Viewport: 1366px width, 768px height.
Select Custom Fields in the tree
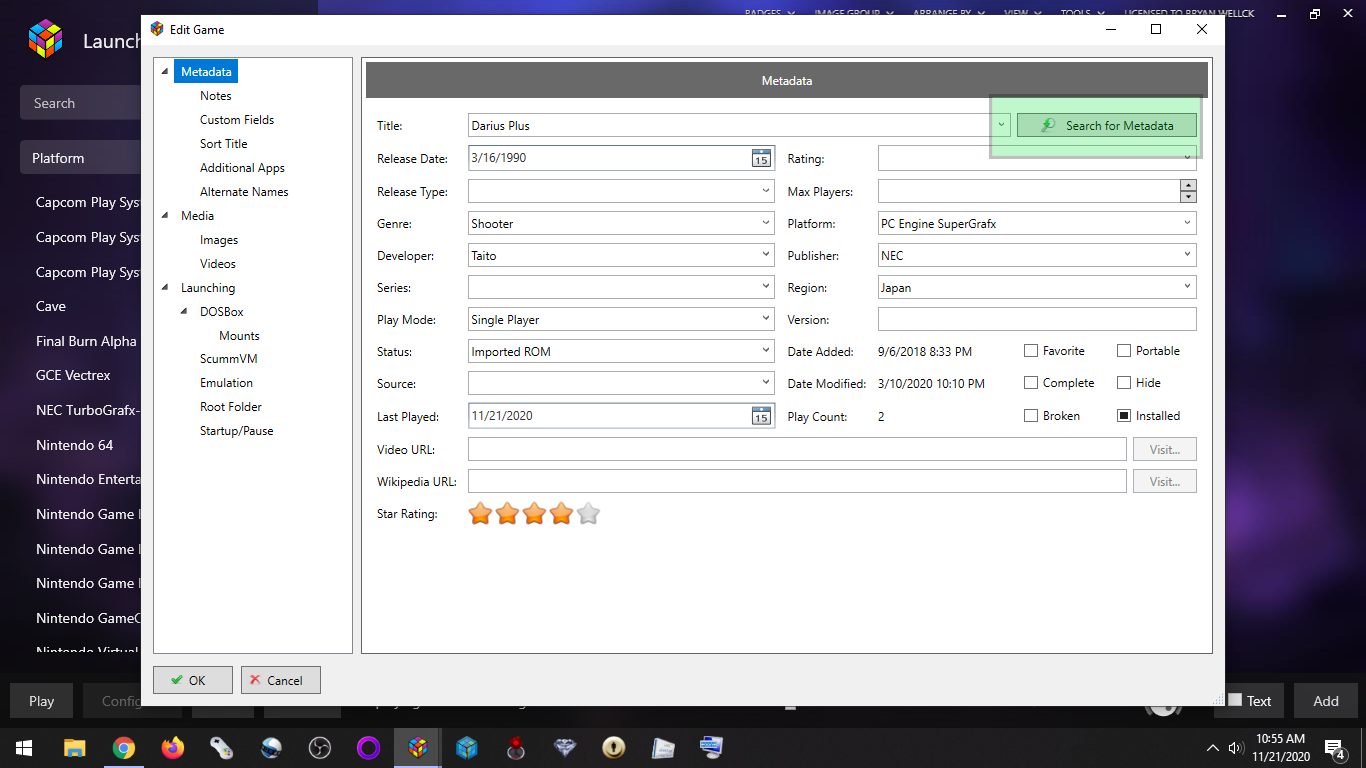point(237,120)
